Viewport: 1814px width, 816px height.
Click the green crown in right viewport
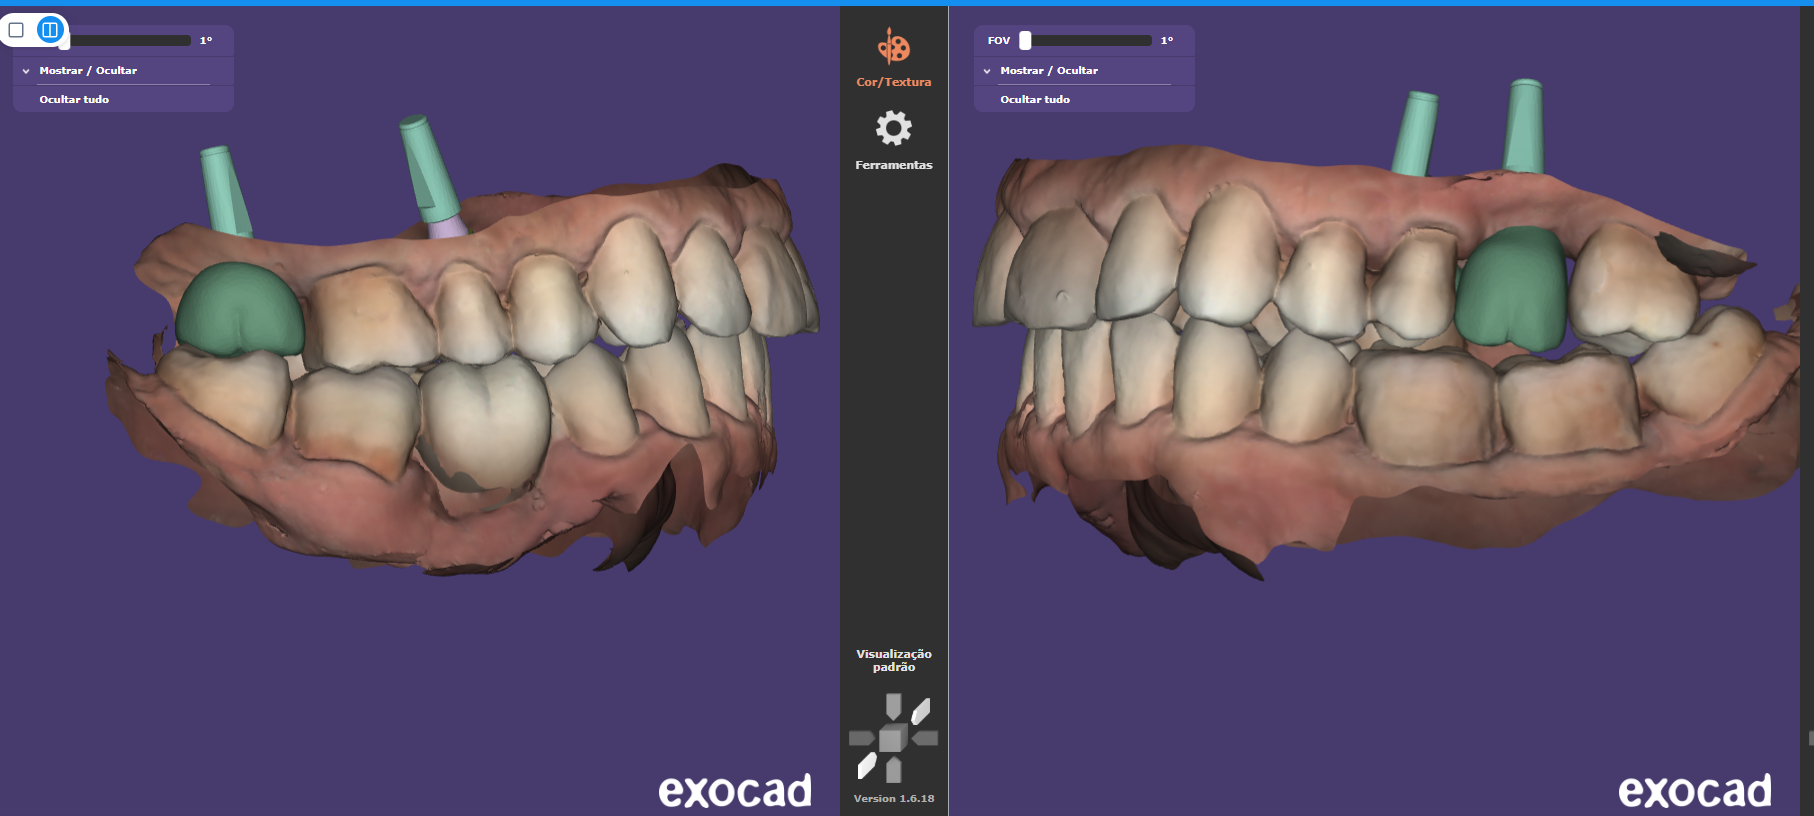pyautogui.click(x=1510, y=287)
